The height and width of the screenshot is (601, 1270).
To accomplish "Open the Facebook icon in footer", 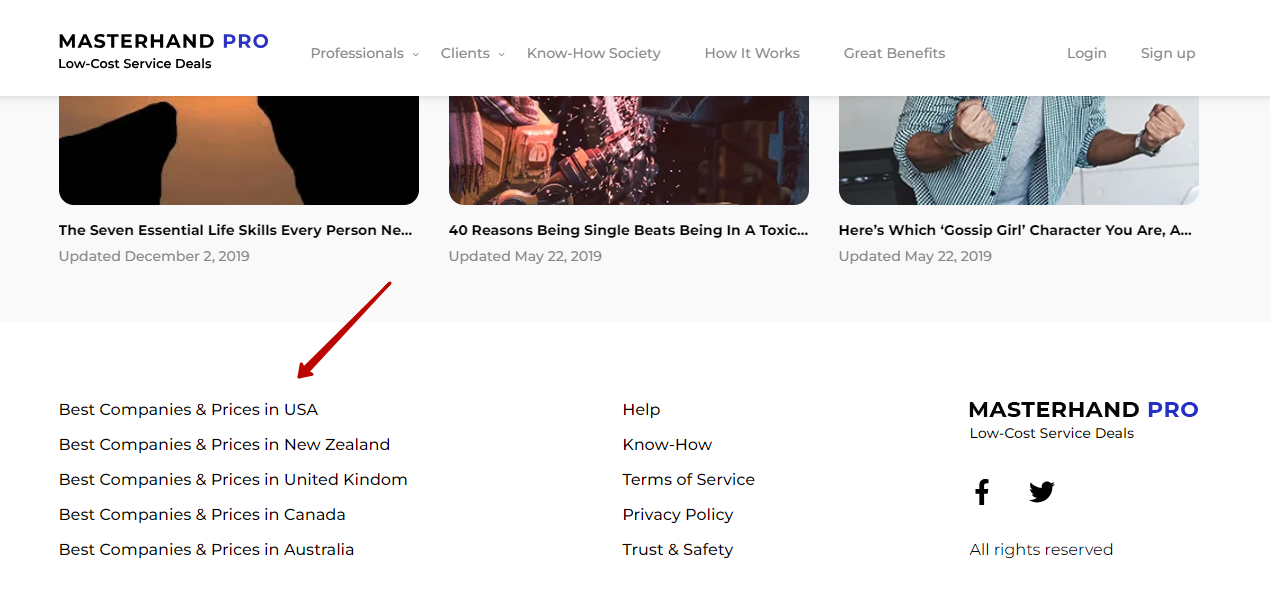I will tap(982, 492).
